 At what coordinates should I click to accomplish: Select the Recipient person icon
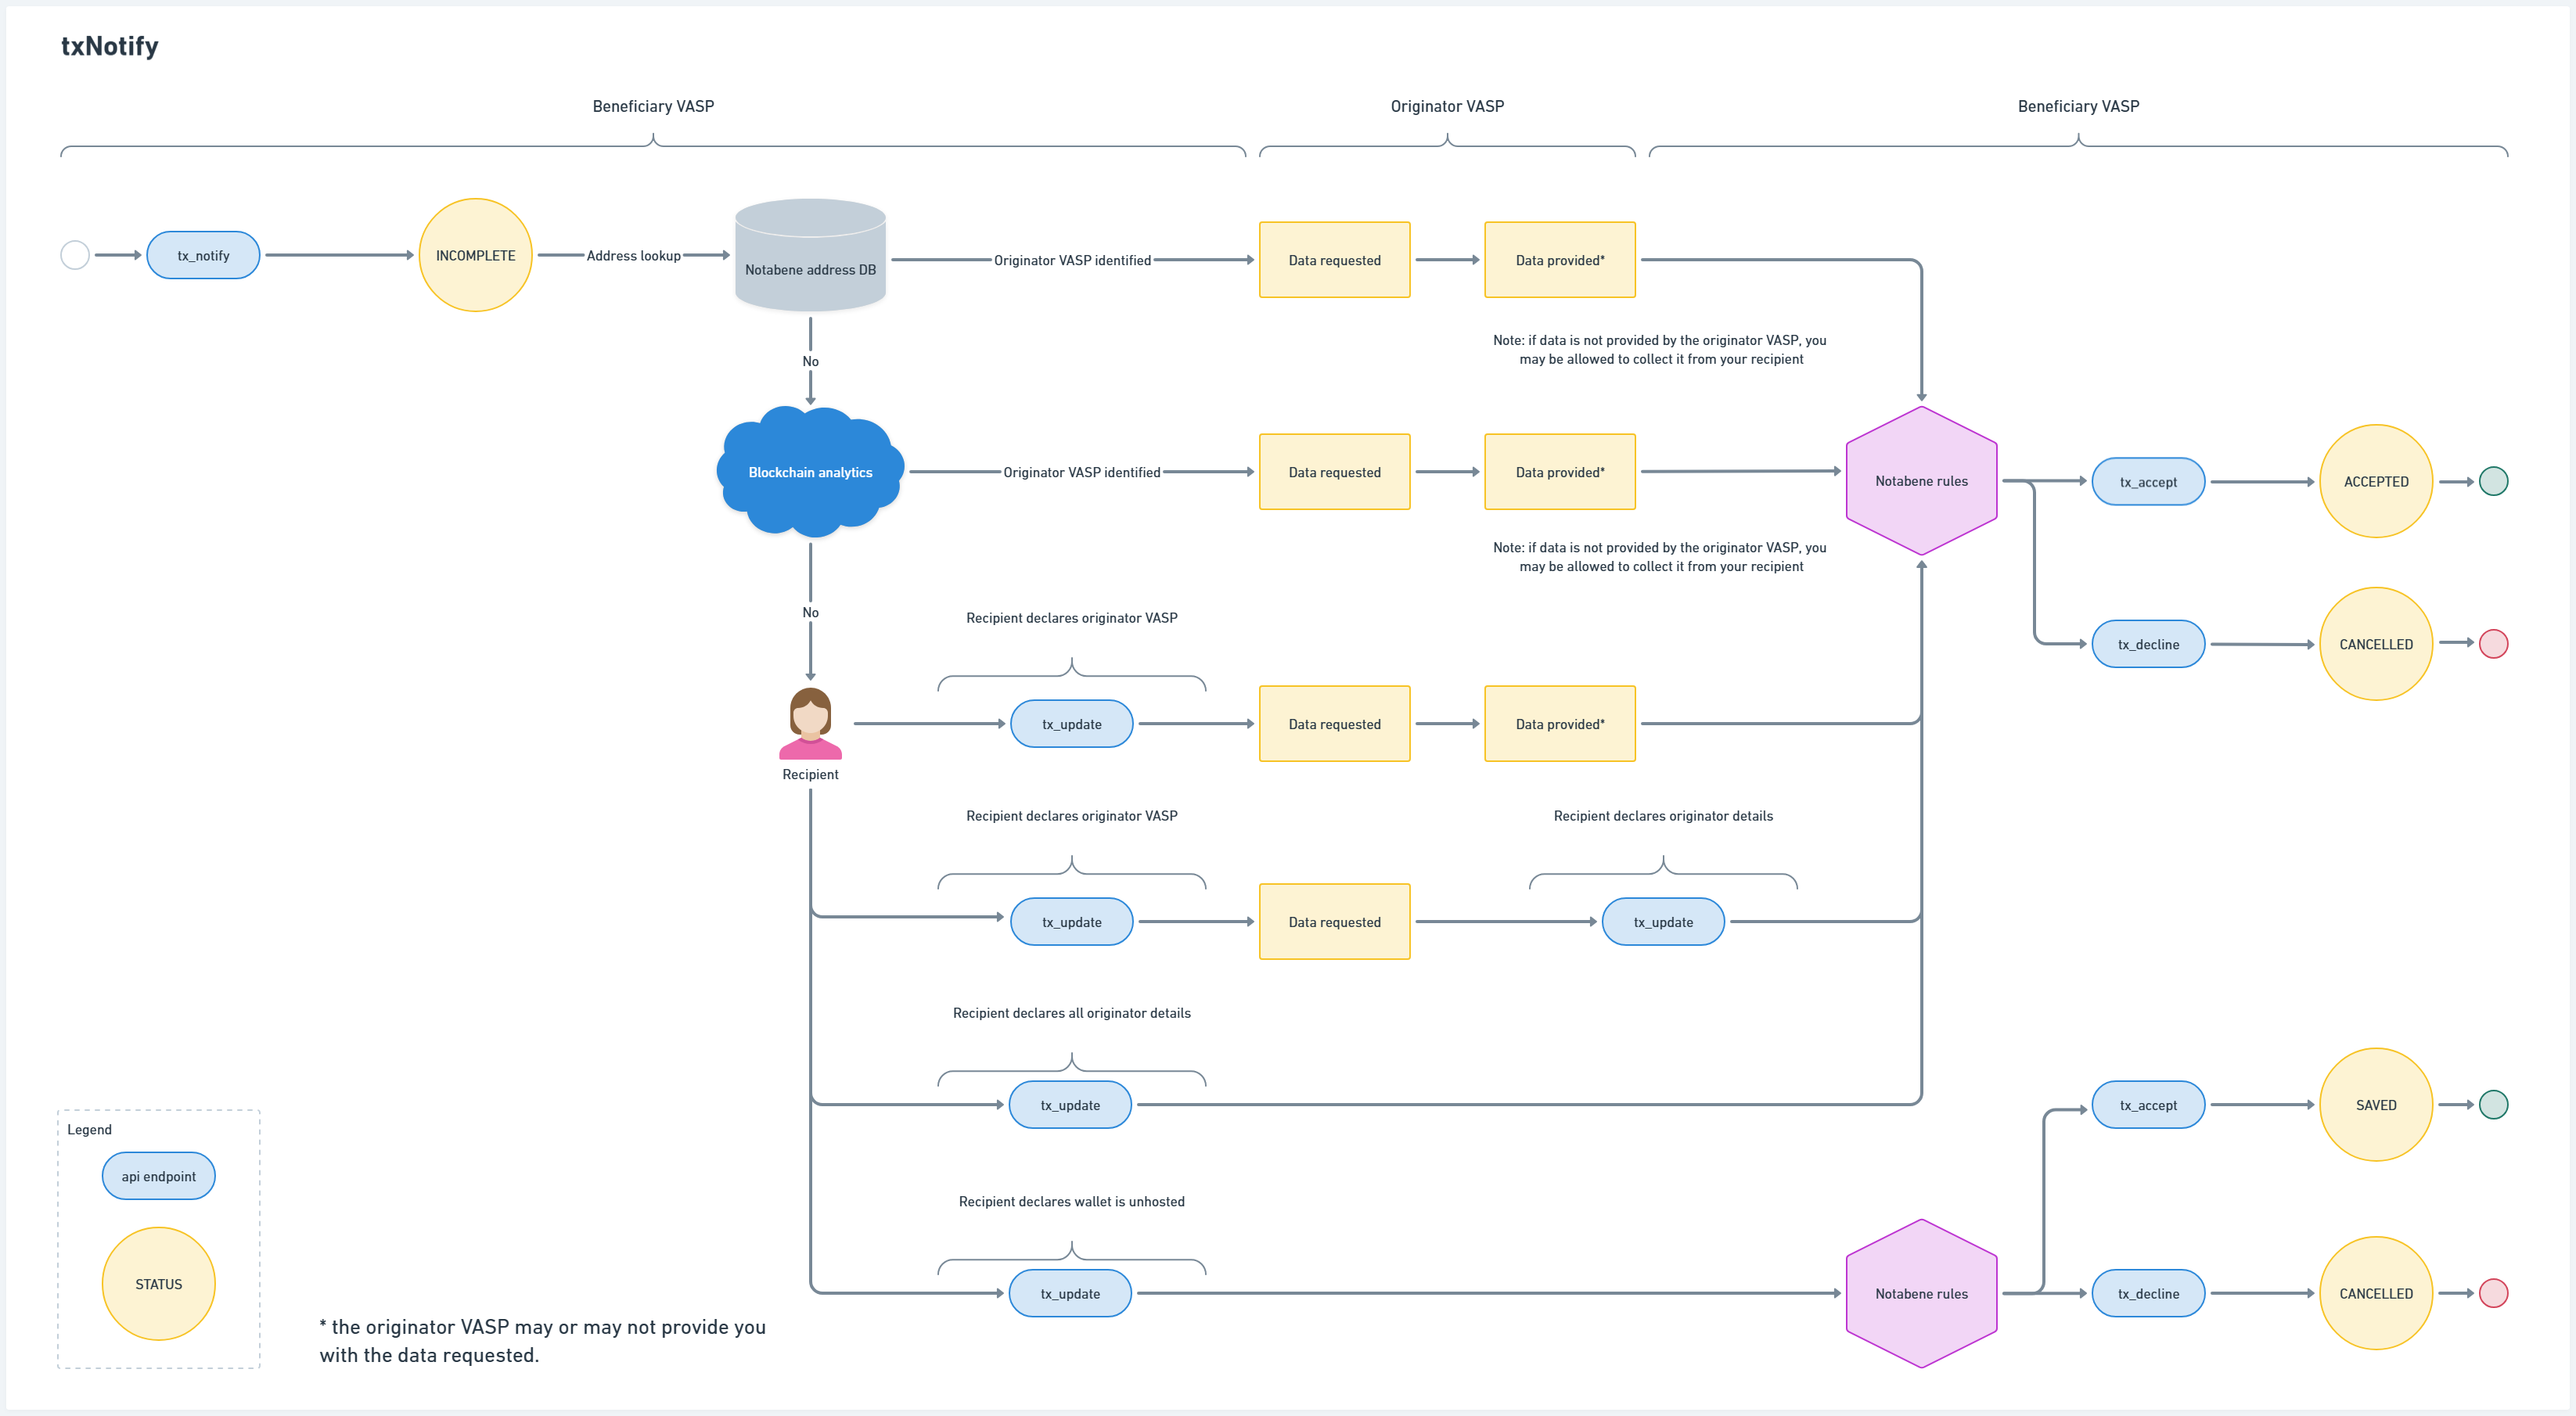pyautogui.click(x=810, y=725)
